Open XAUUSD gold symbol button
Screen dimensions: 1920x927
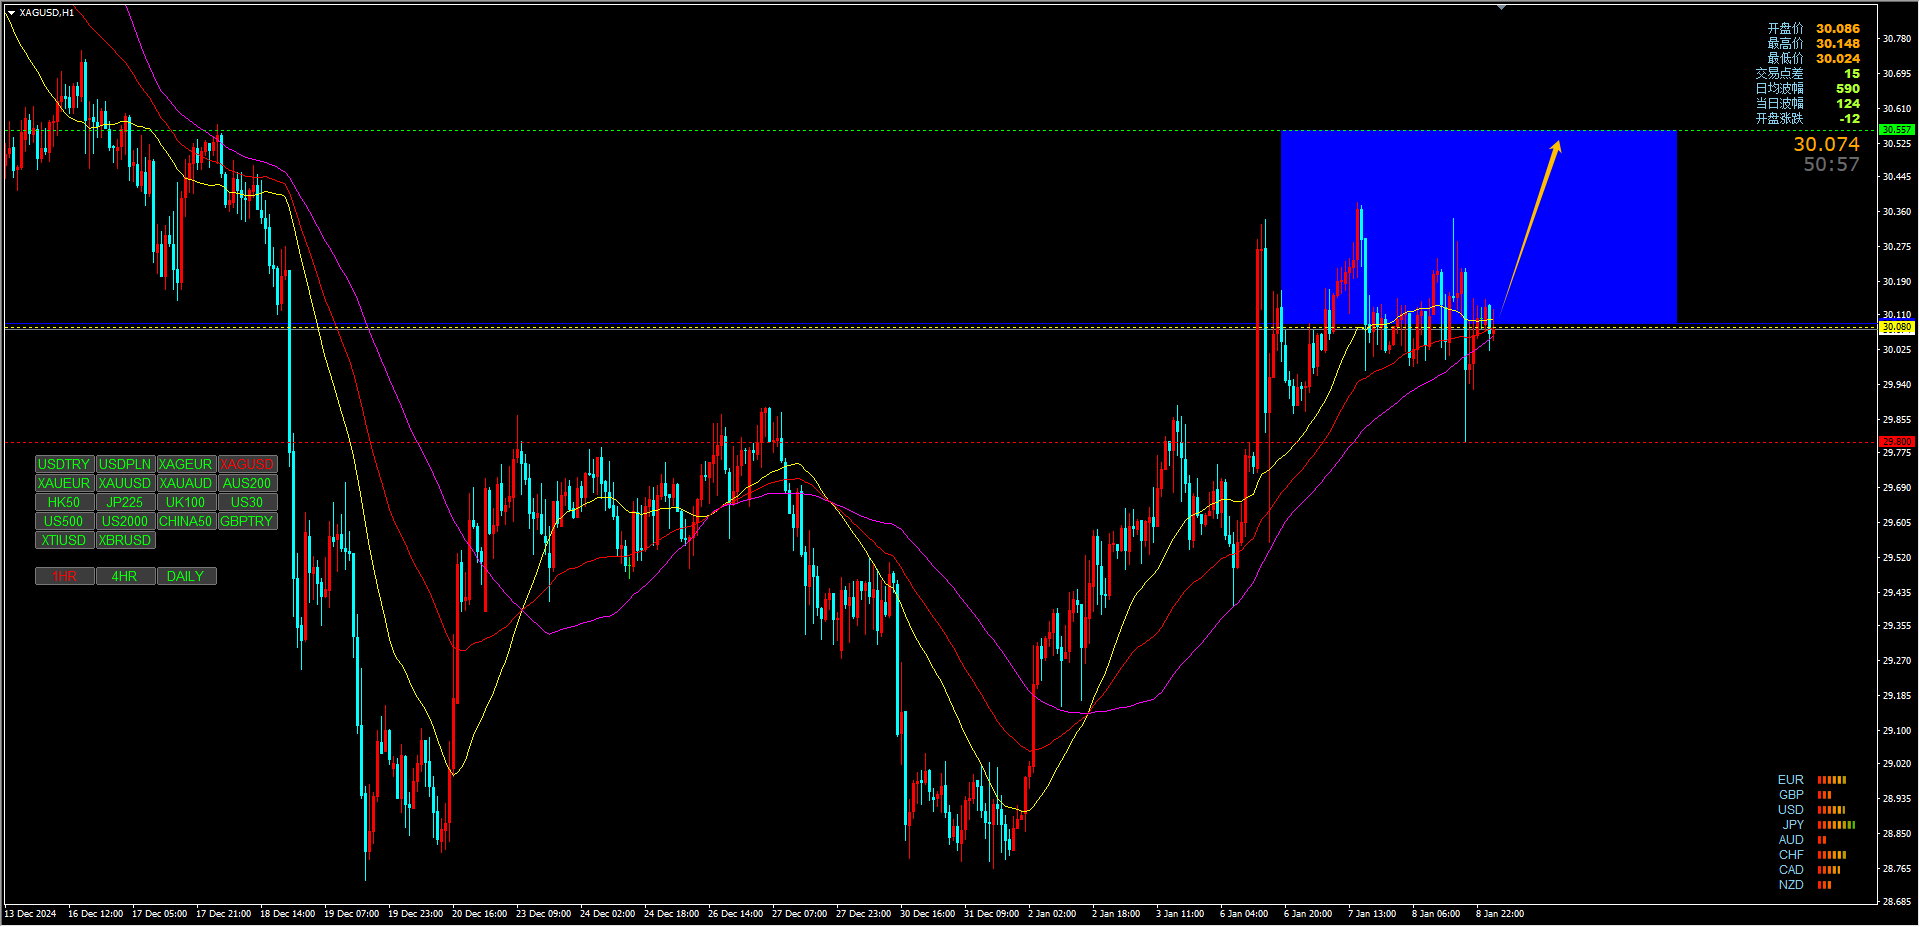[x=125, y=484]
